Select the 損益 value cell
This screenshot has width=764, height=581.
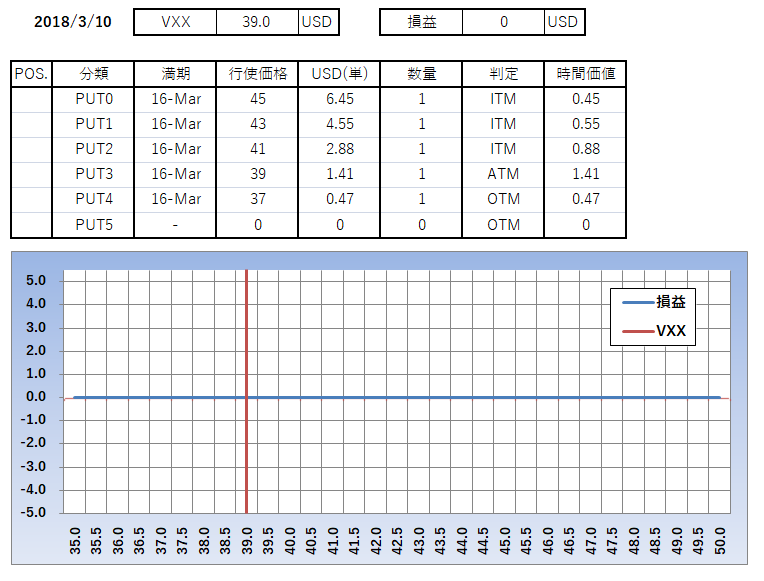(x=503, y=22)
